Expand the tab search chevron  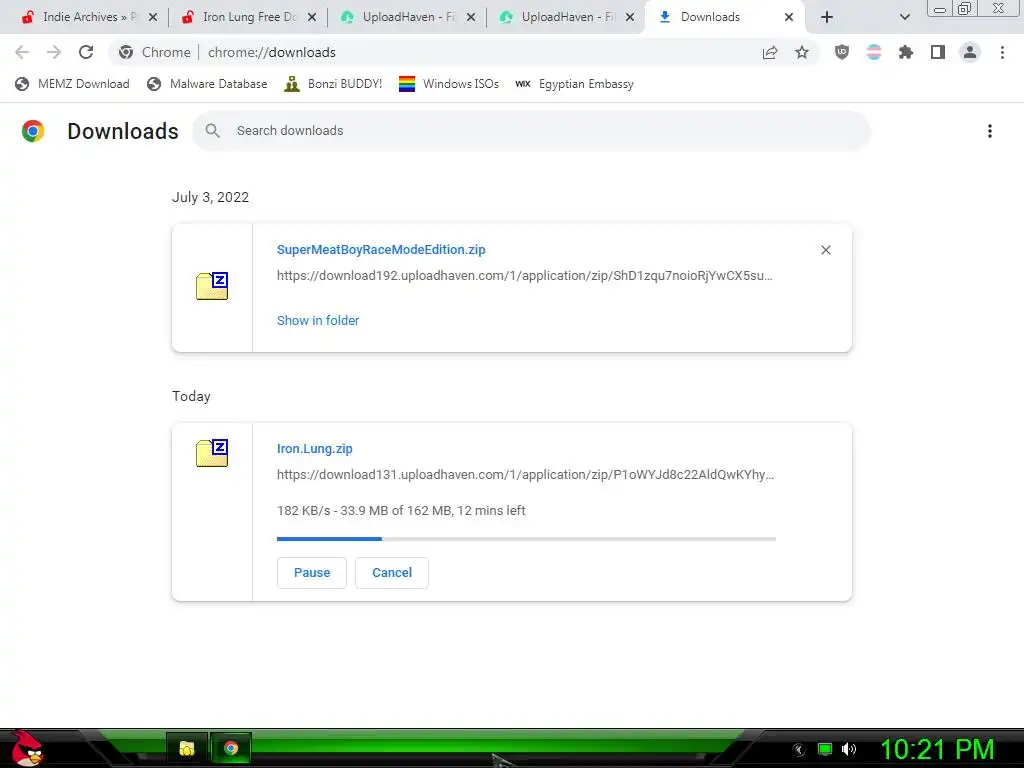(904, 17)
